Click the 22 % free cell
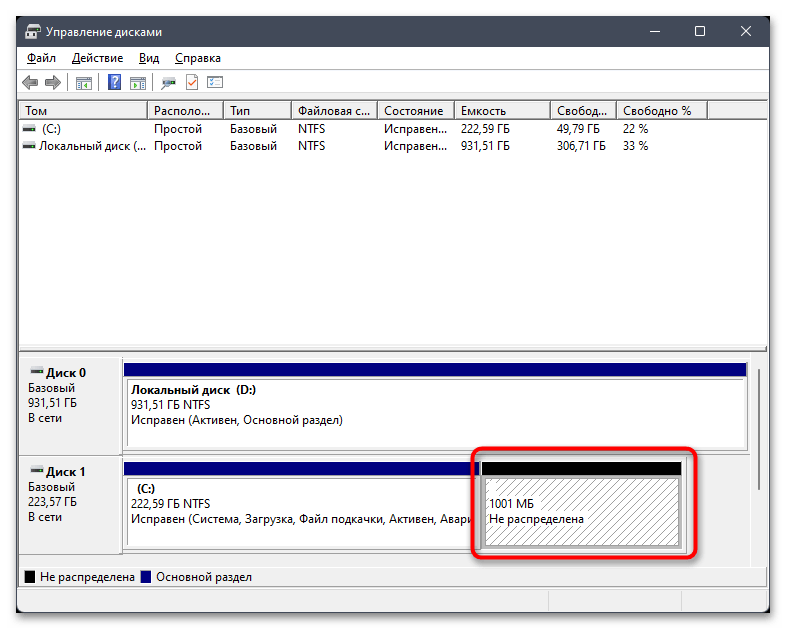 pyautogui.click(x=636, y=129)
